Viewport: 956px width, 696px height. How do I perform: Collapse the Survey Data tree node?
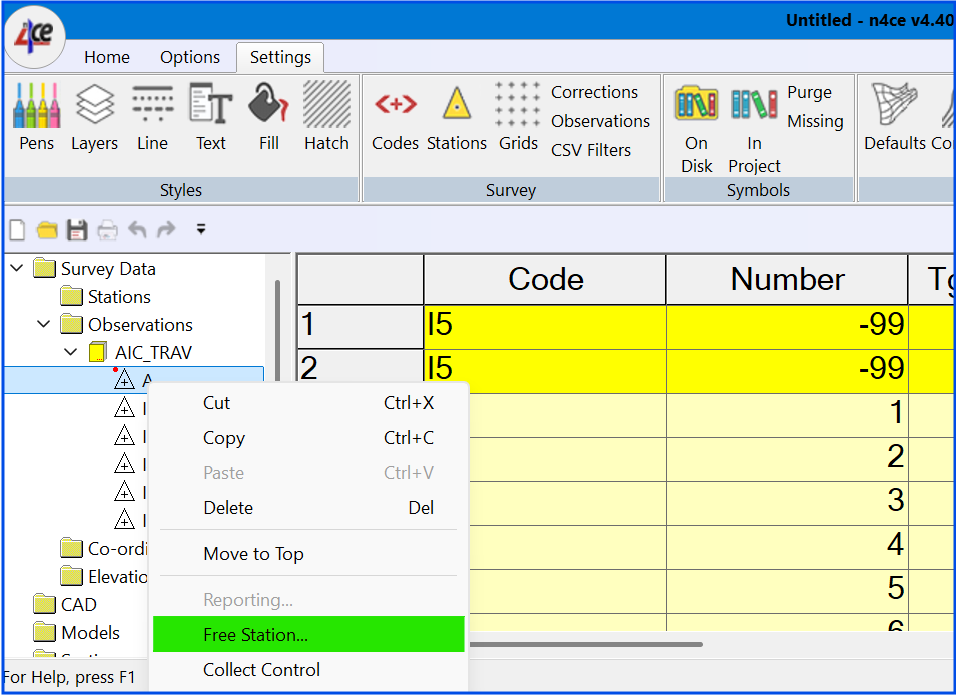coord(17,268)
